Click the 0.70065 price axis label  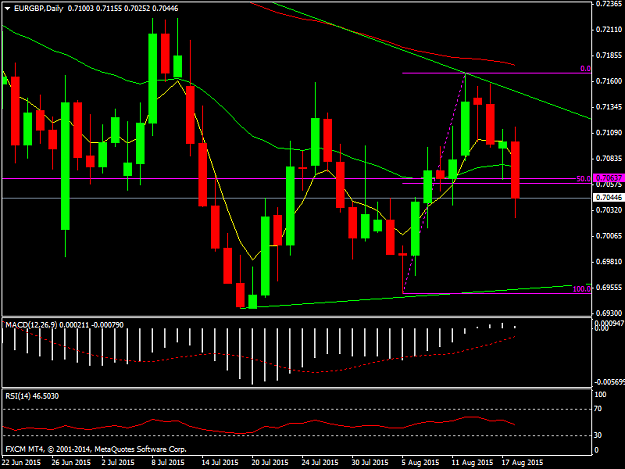tap(609, 236)
